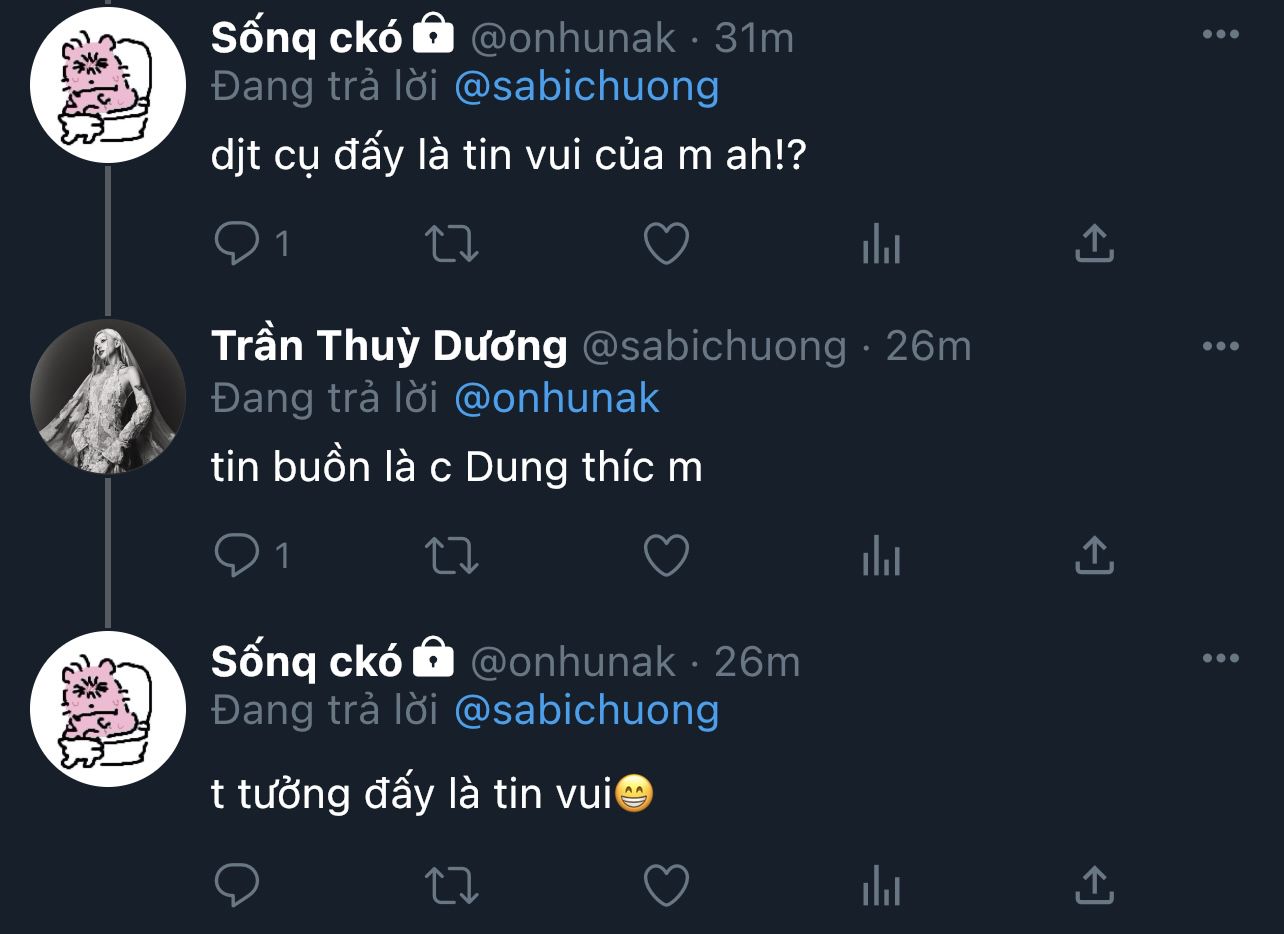The image size is (1284, 934).
Task: Like the tweet 't tưởng đấy là tin vui'
Action: click(x=666, y=885)
